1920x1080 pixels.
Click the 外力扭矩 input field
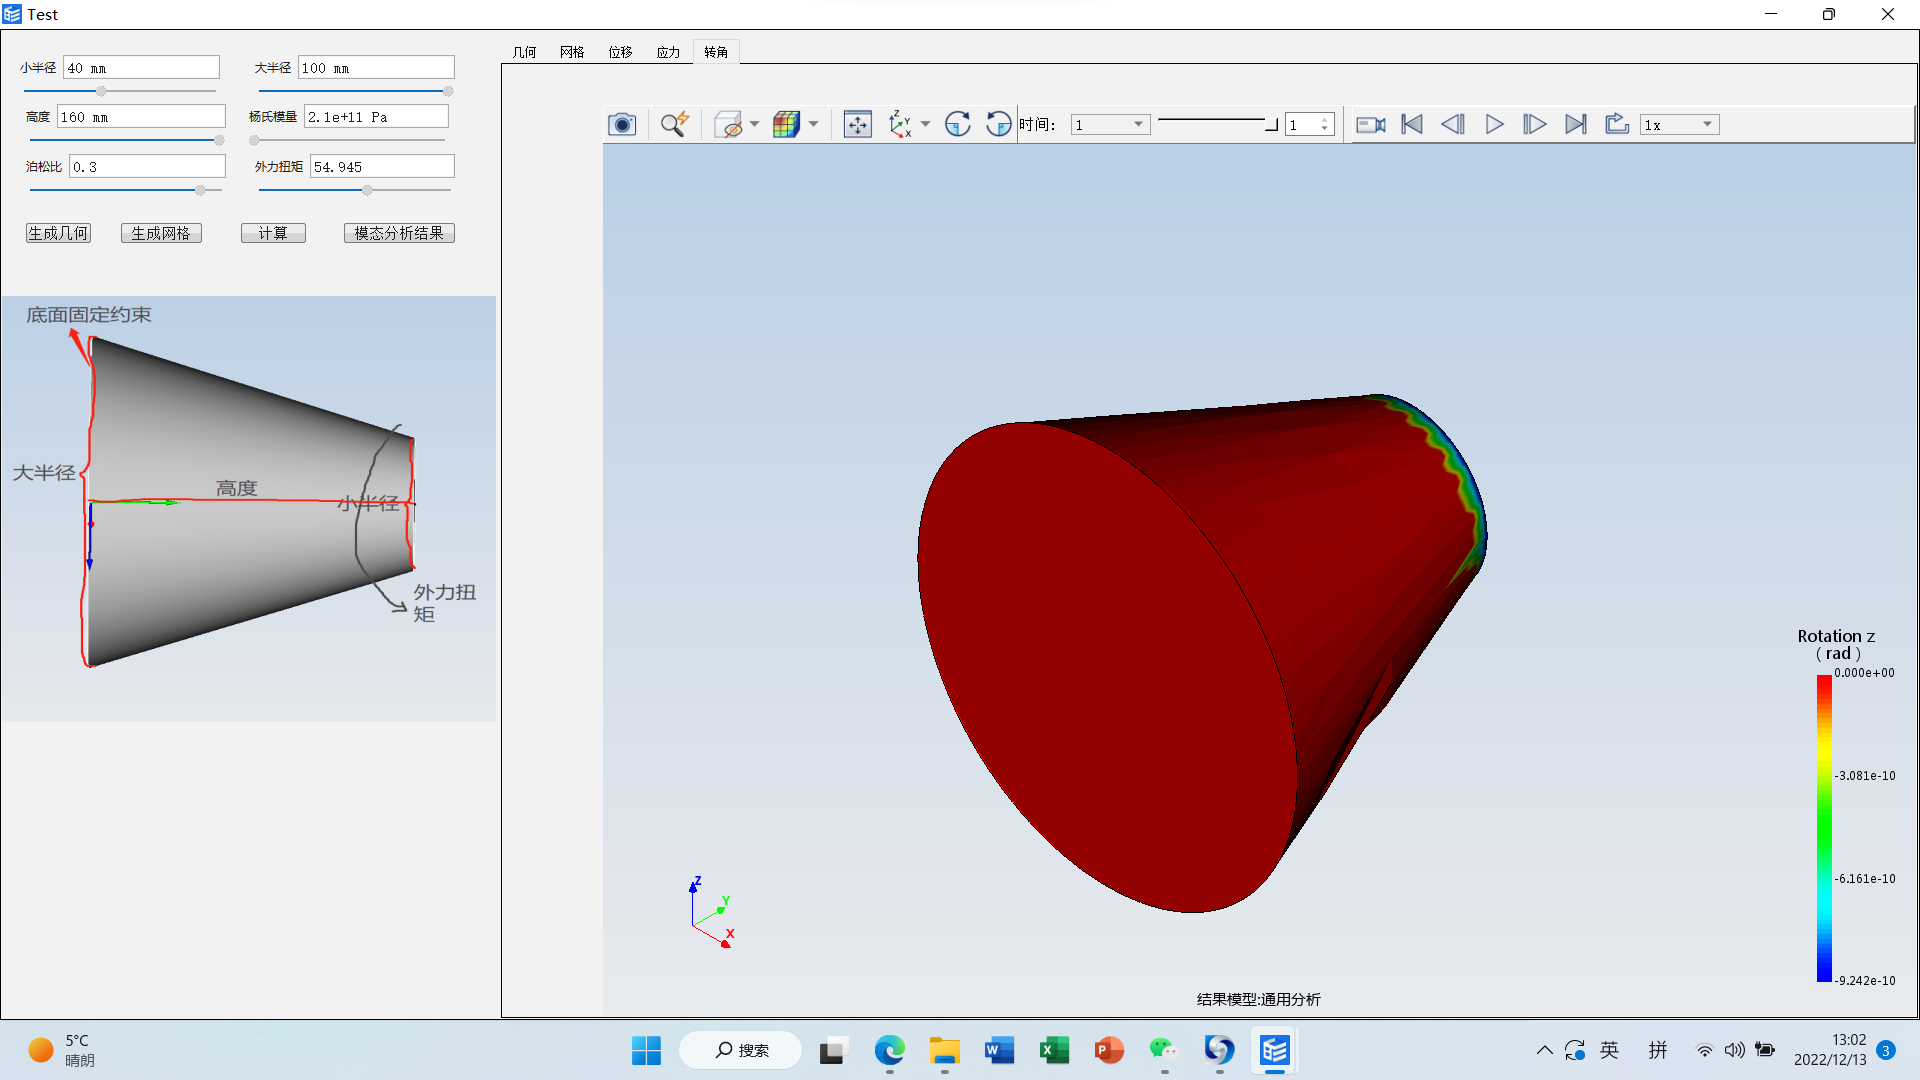point(382,167)
